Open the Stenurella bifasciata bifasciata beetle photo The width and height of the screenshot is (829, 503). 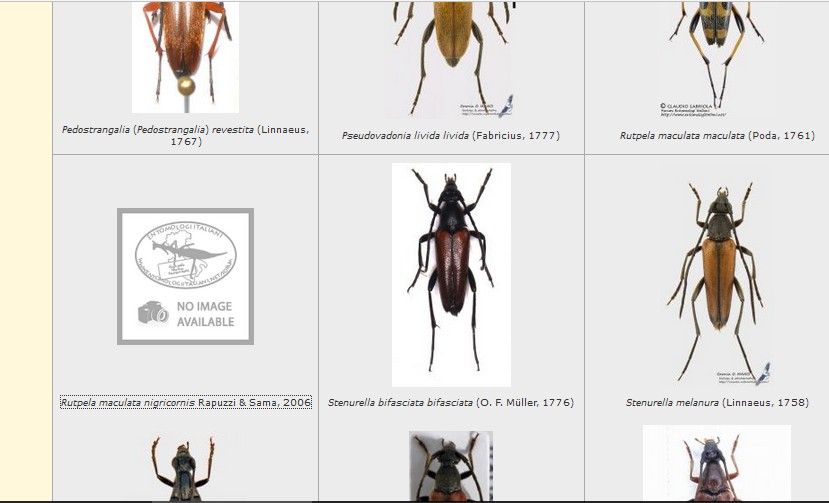click(451, 274)
